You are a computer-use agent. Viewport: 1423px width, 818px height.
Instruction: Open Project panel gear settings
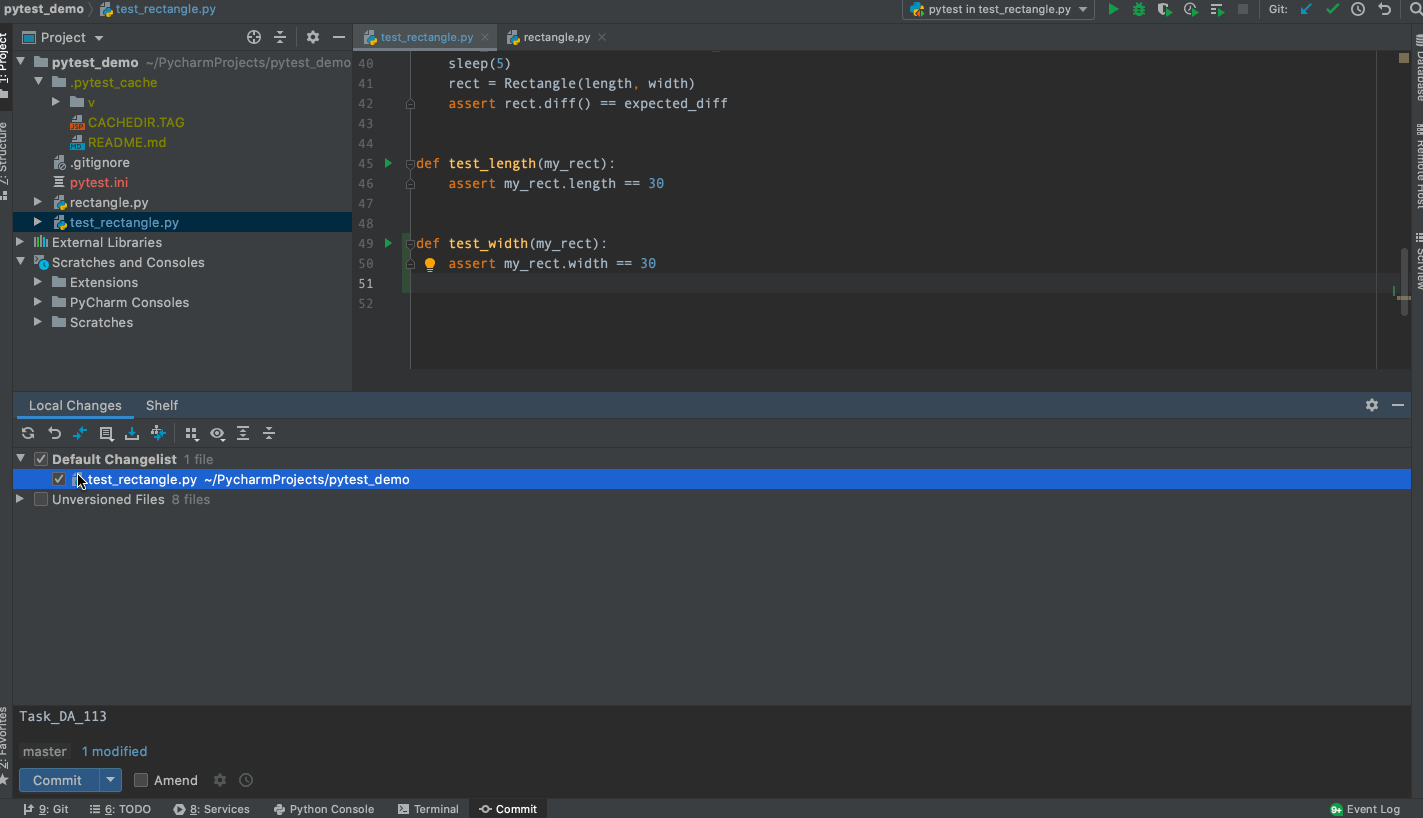pos(313,37)
